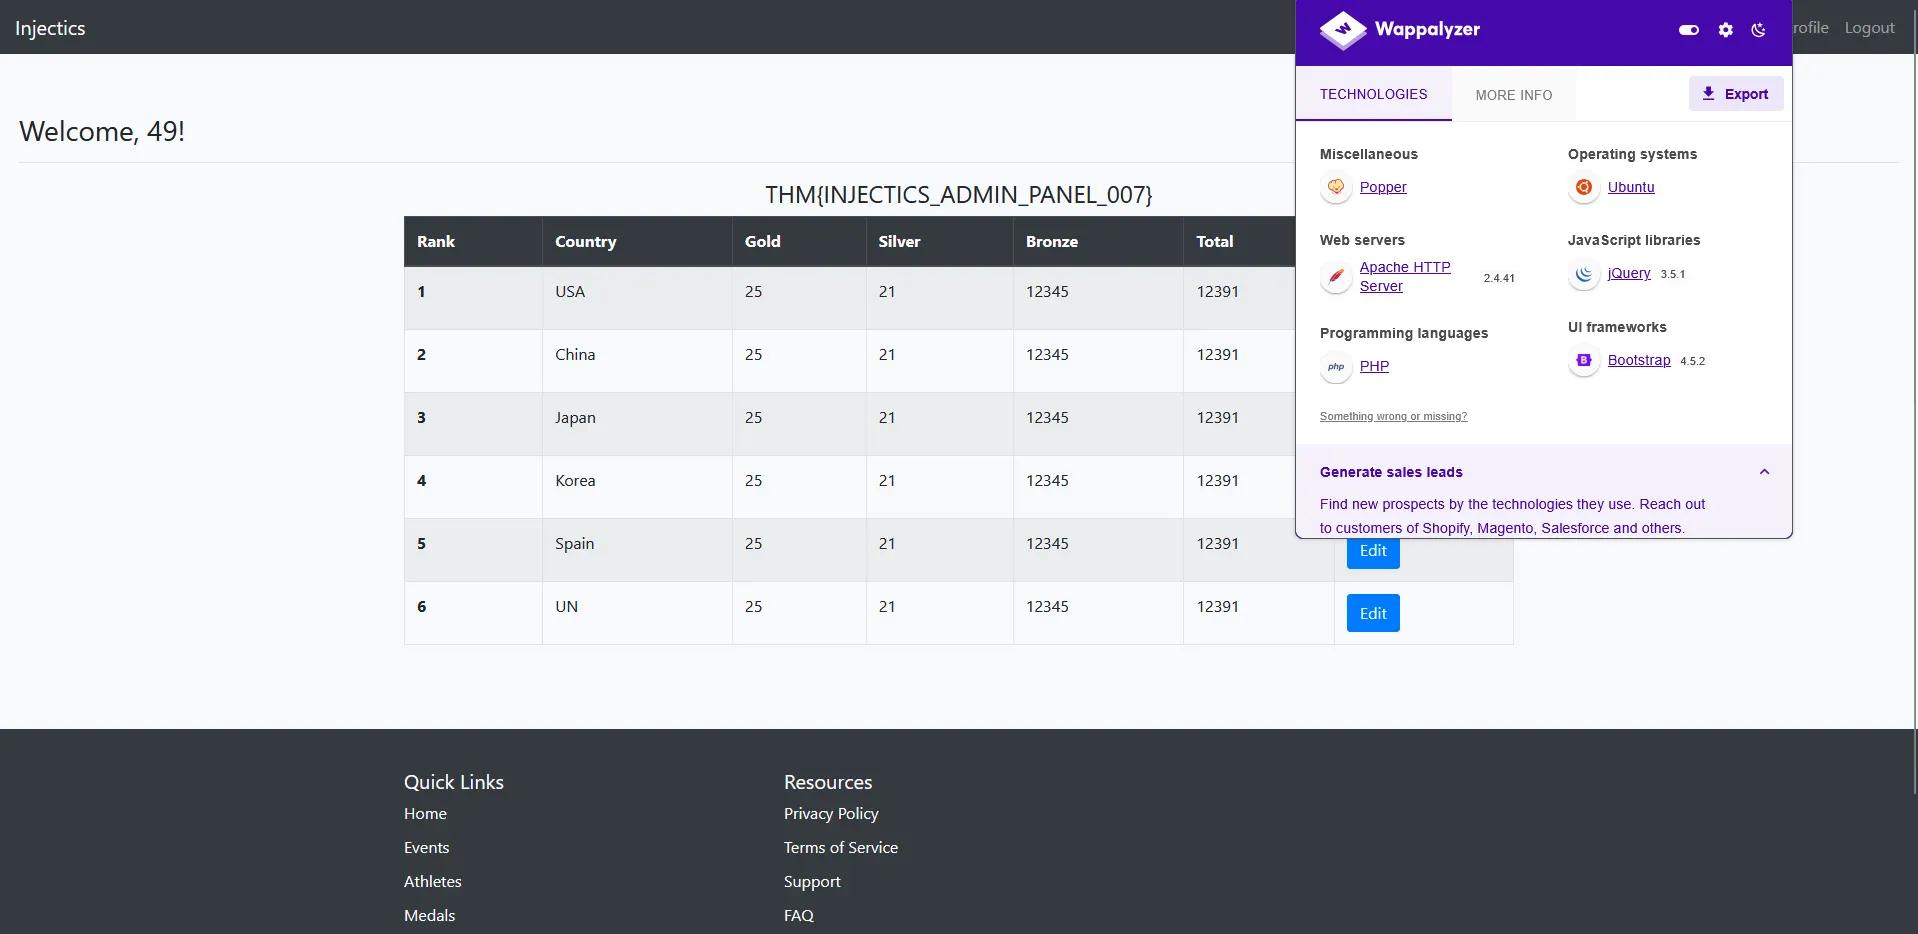The width and height of the screenshot is (1918, 934).
Task: Collapse the Generate sales leads section
Action: 1764,471
